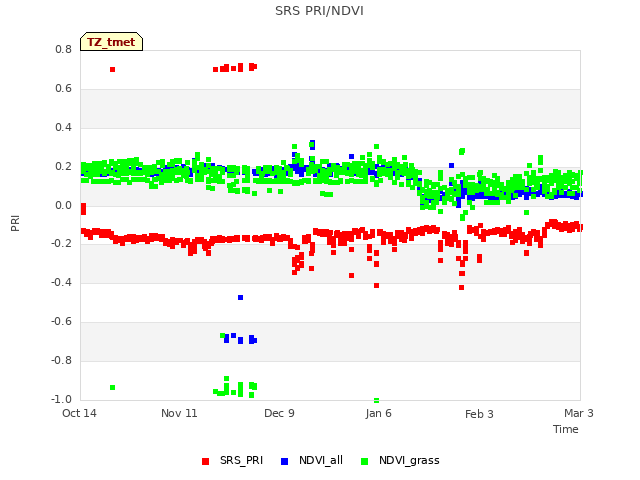Toggle the SRS_PRI legend entry
The image size is (640, 480).
(x=232, y=460)
